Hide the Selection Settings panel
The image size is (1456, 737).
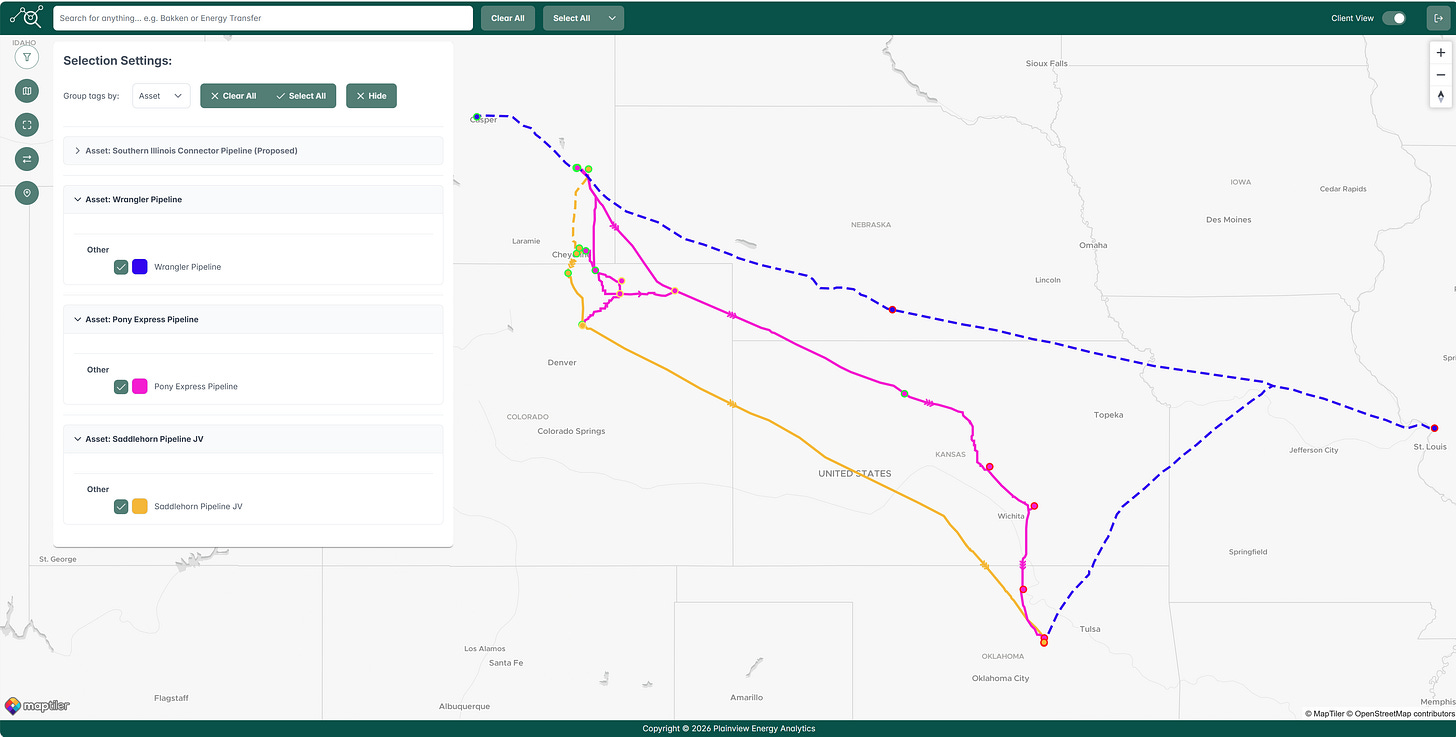tap(371, 96)
